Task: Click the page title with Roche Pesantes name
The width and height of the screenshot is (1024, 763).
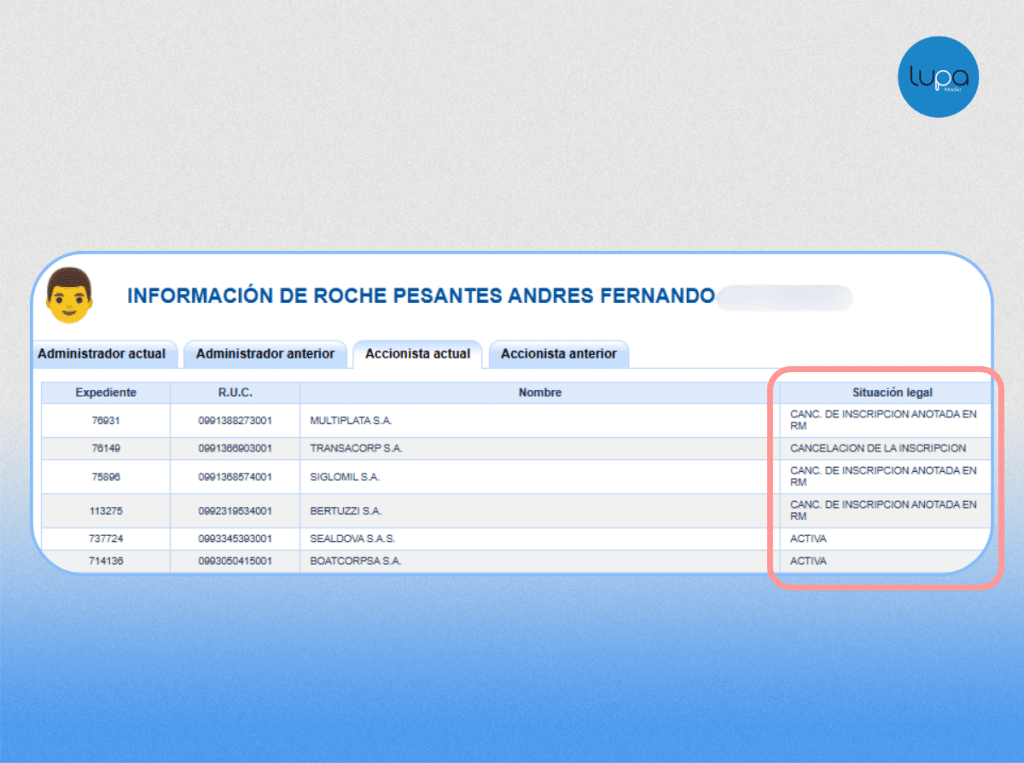Action: point(421,296)
